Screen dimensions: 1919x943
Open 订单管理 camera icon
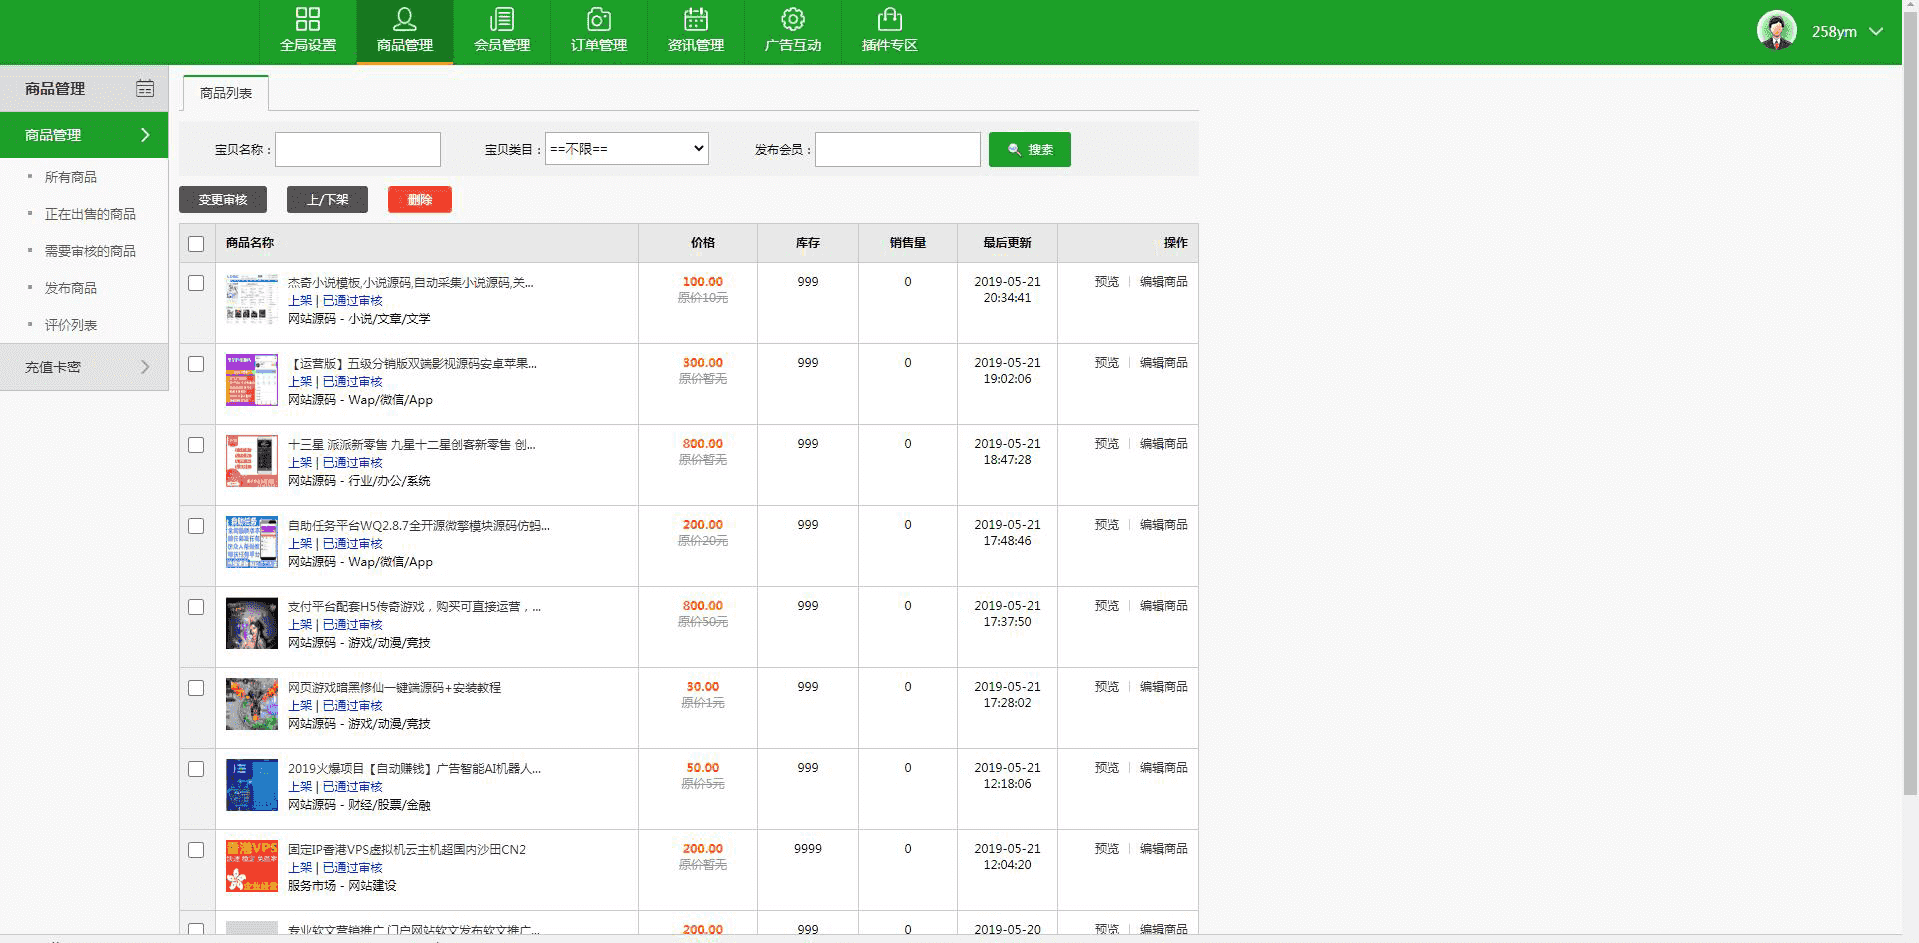[599, 20]
